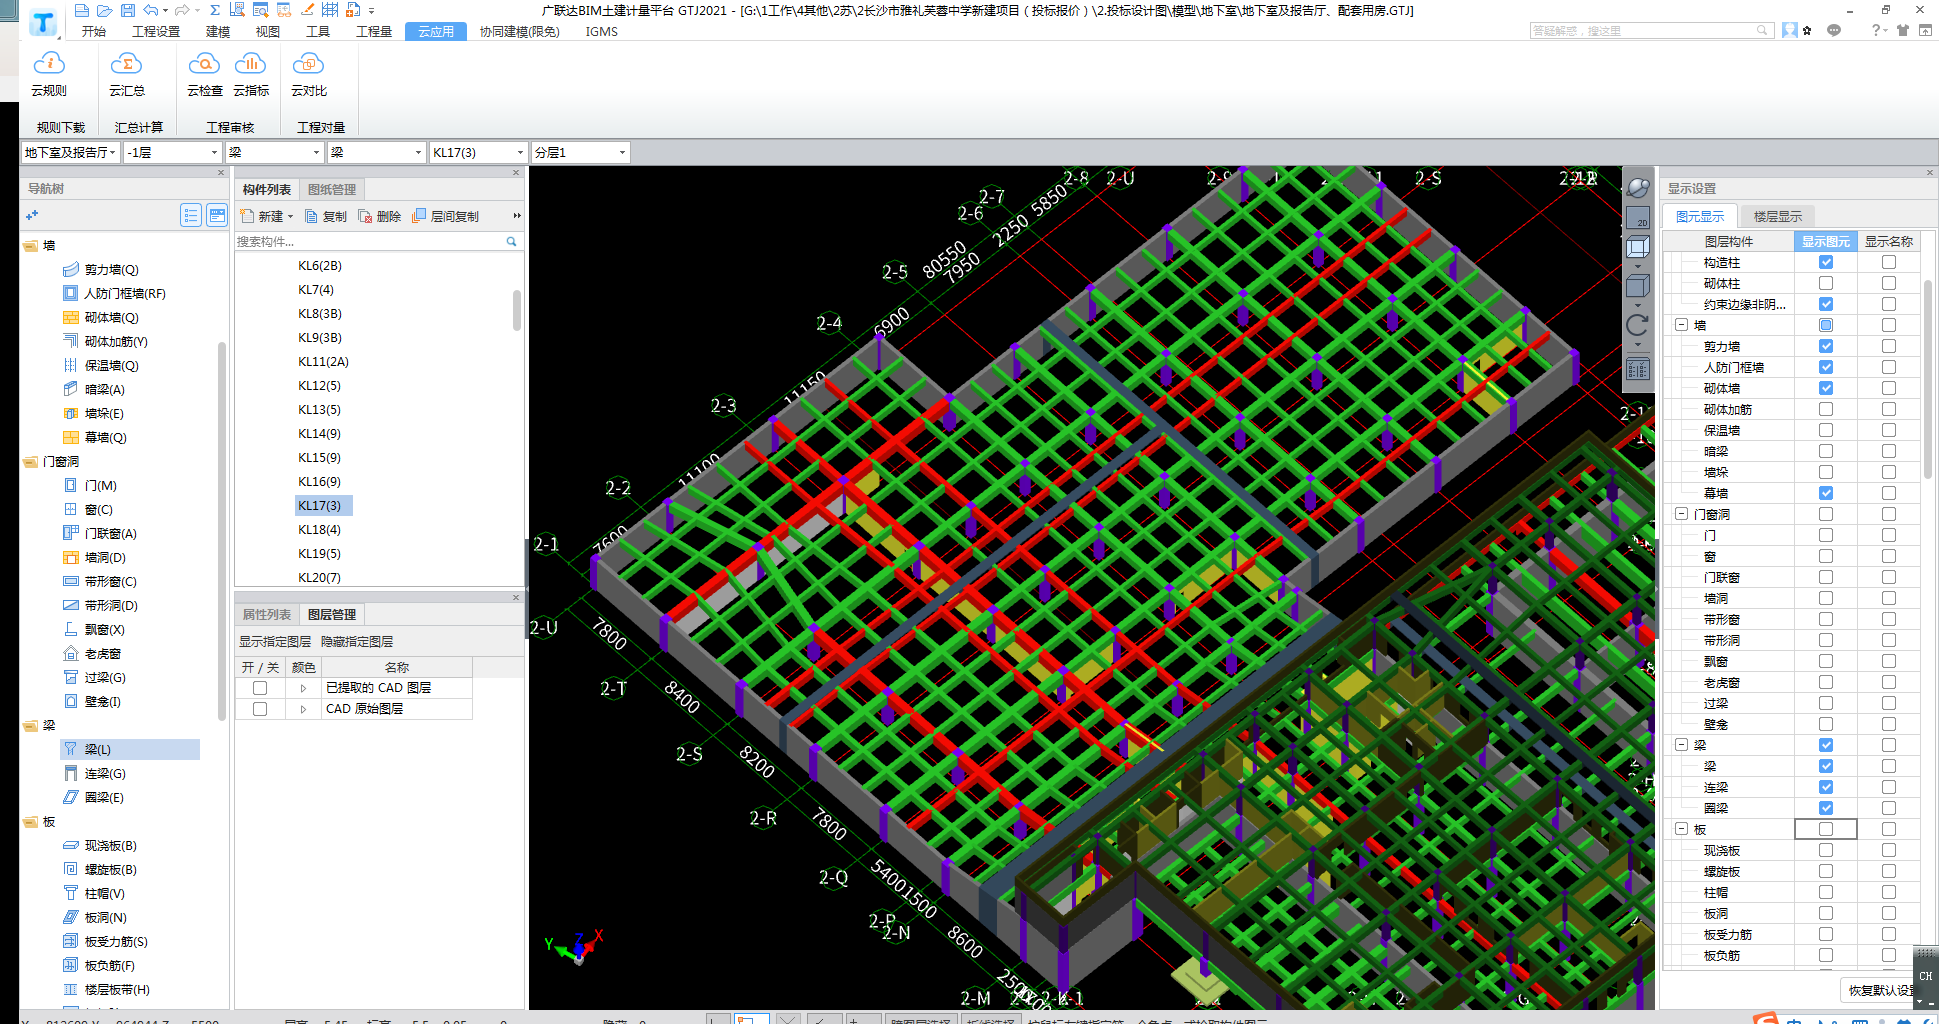The image size is (1939, 1024).
Task: Click 显示指定图层 in layer management
Action: (x=275, y=642)
